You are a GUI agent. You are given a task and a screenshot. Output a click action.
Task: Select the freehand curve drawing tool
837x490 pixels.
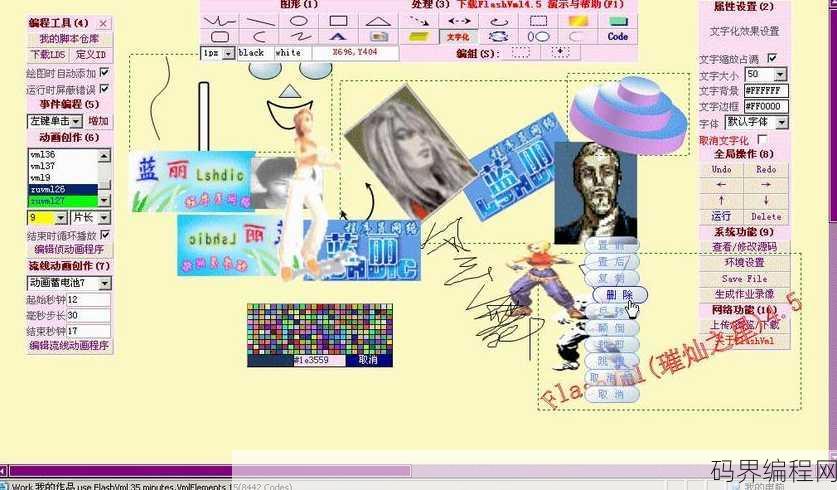(220, 21)
